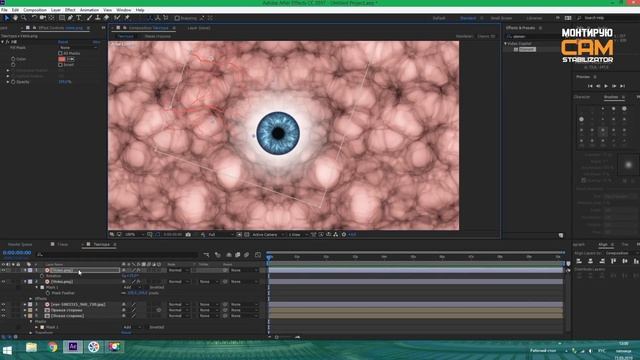Click play in the Preview panel

[606, 86]
